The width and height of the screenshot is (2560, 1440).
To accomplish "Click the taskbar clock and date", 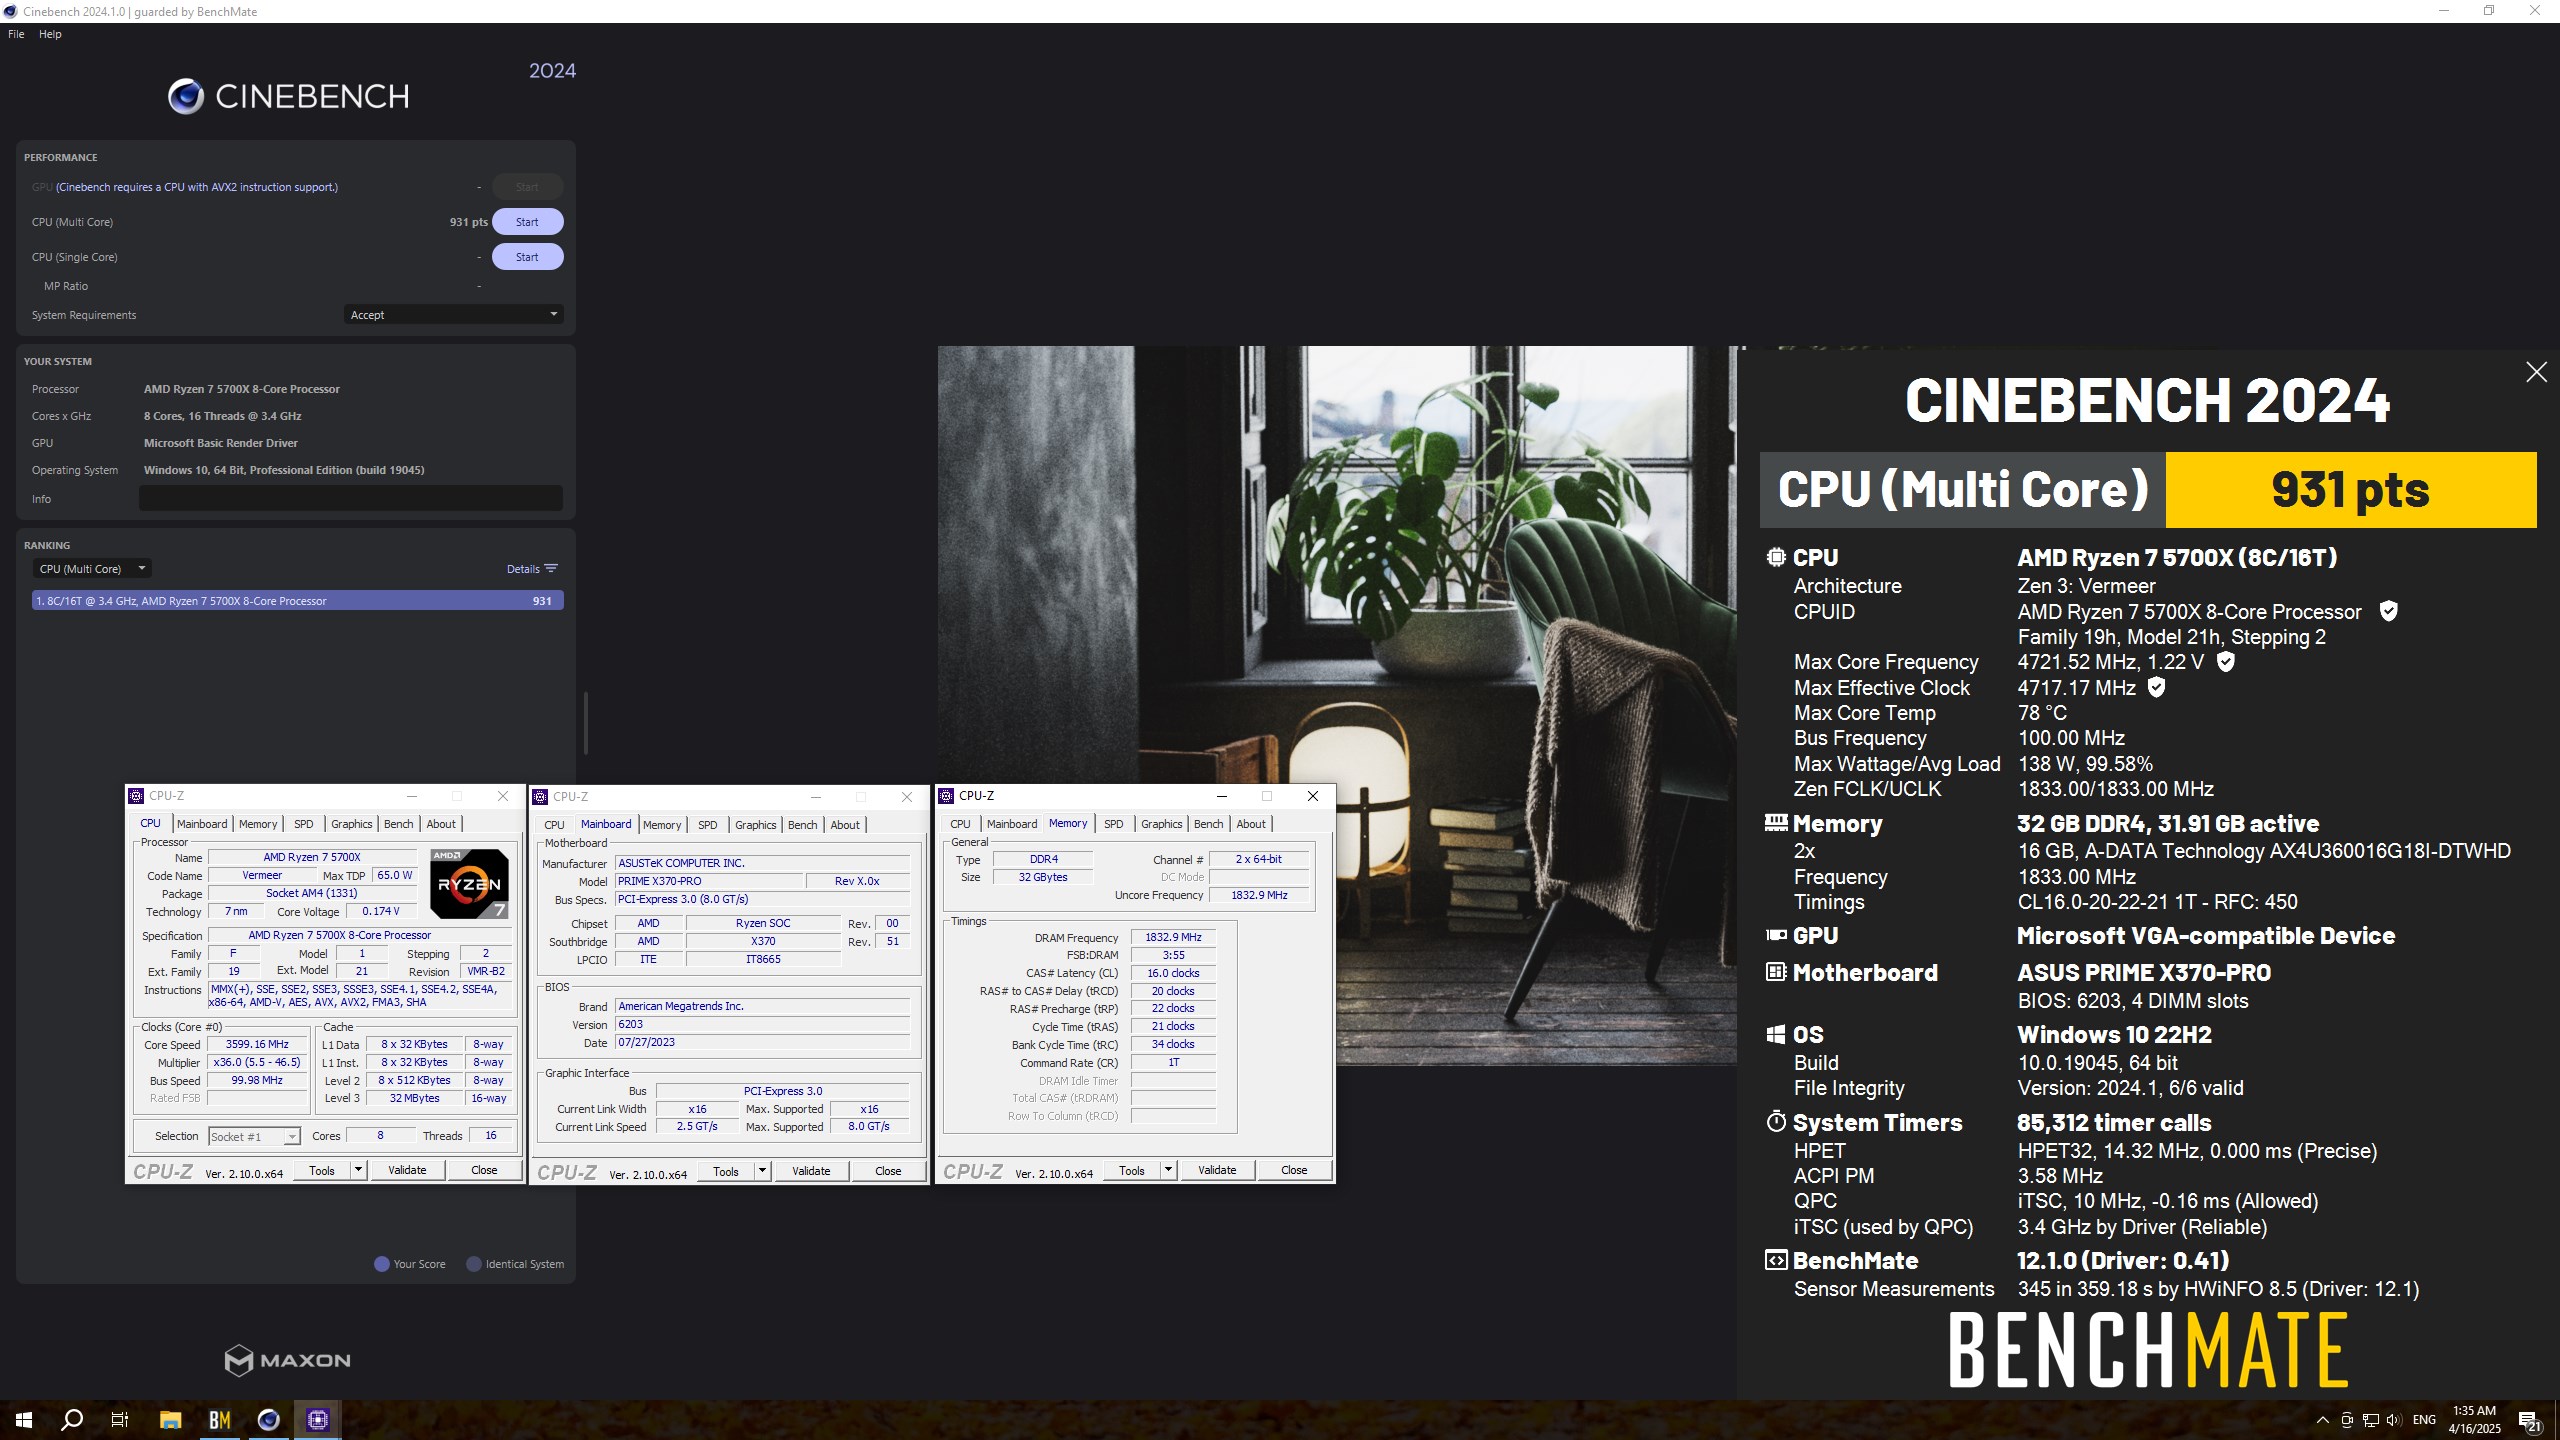I will (x=2474, y=1420).
